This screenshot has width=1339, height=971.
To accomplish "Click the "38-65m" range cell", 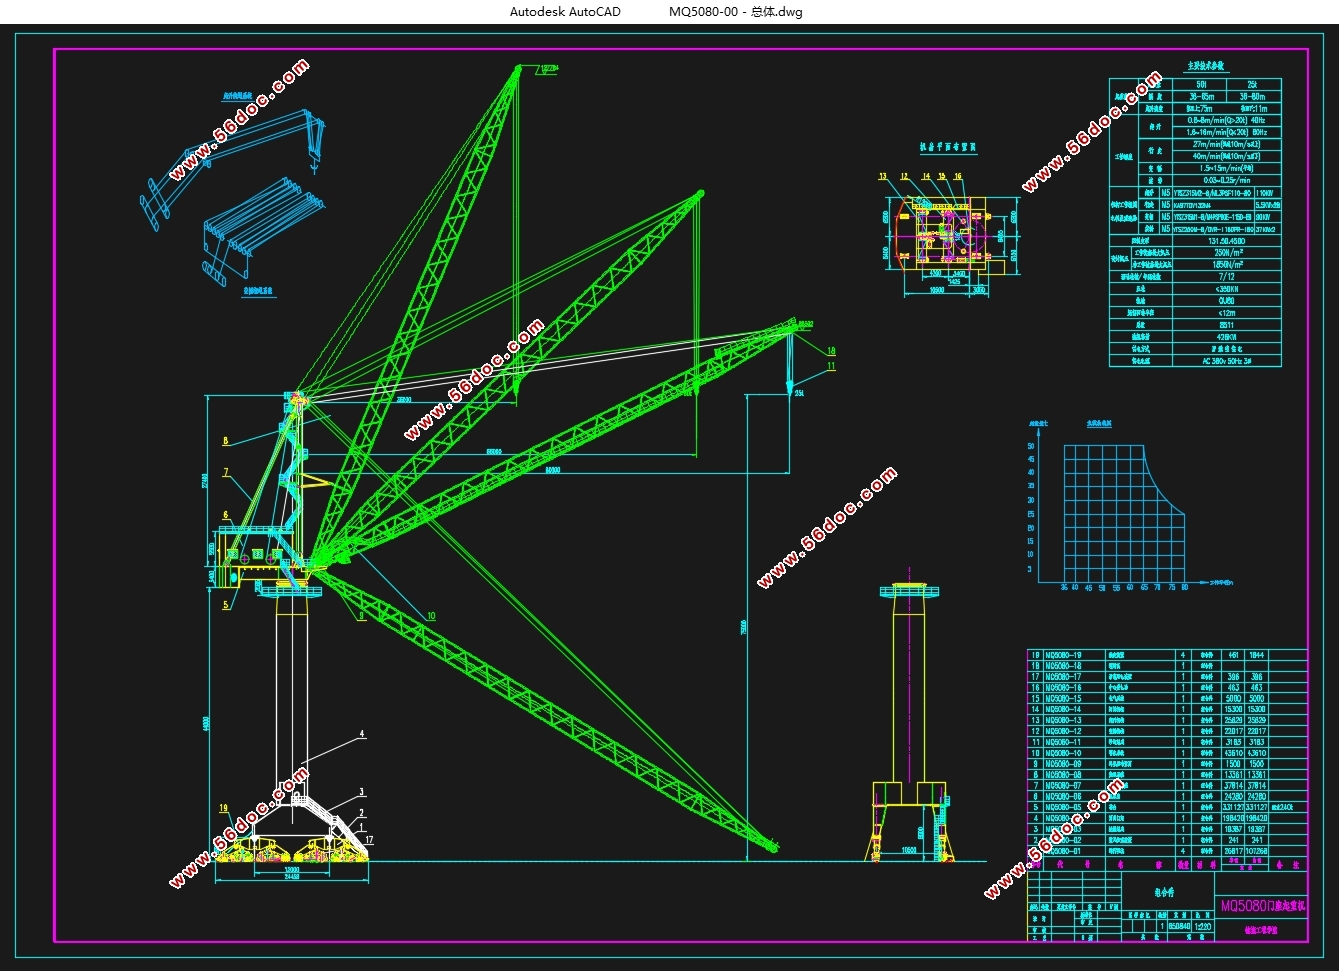I will coord(1202,96).
